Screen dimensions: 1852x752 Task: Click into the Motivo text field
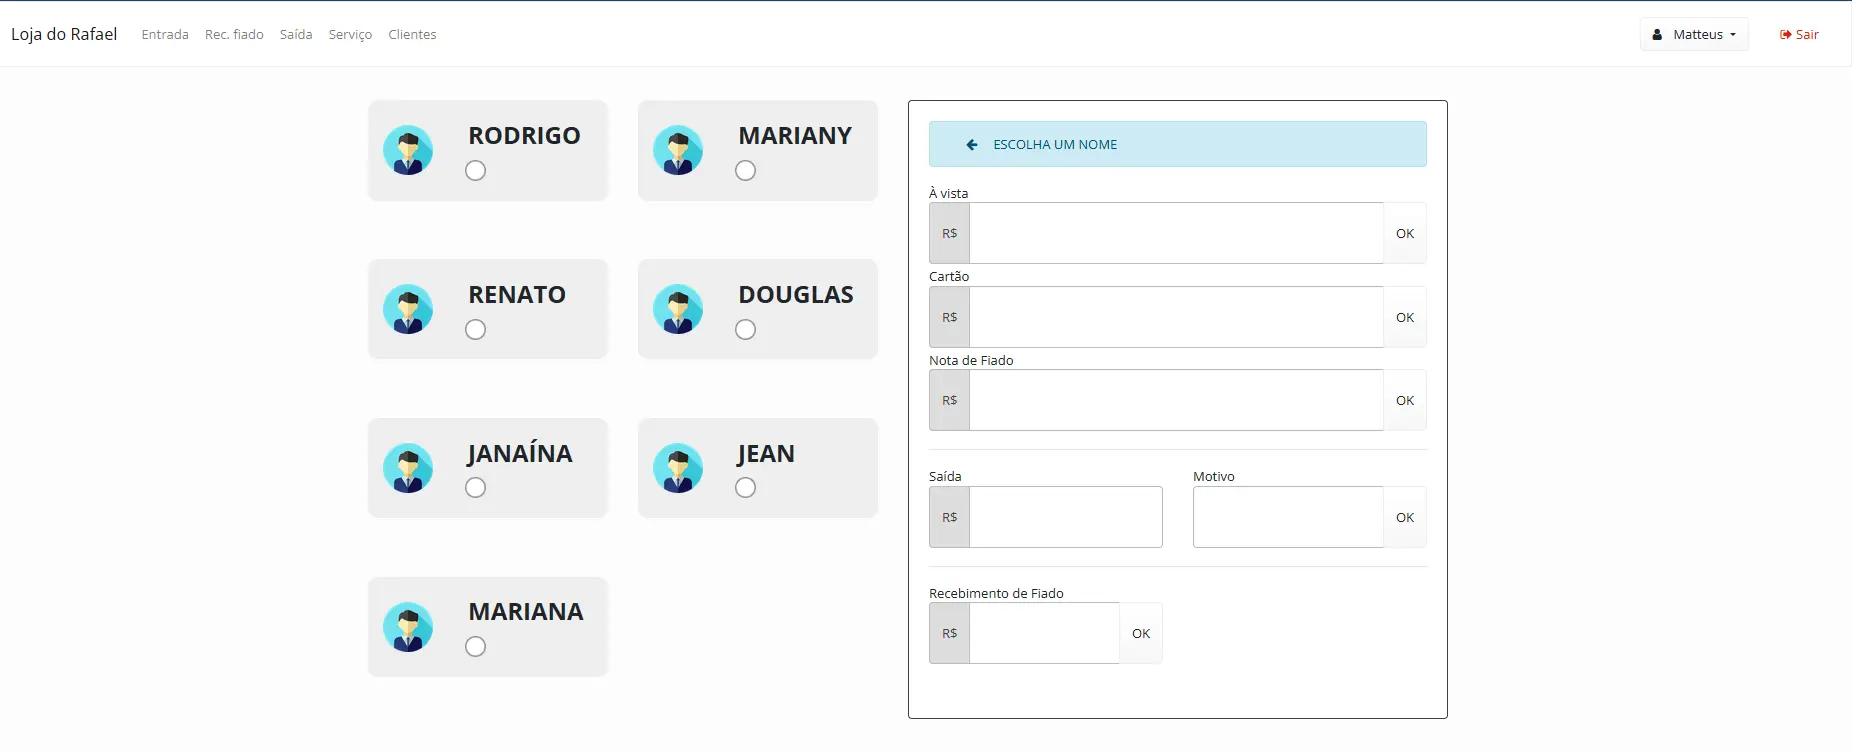1288,517
